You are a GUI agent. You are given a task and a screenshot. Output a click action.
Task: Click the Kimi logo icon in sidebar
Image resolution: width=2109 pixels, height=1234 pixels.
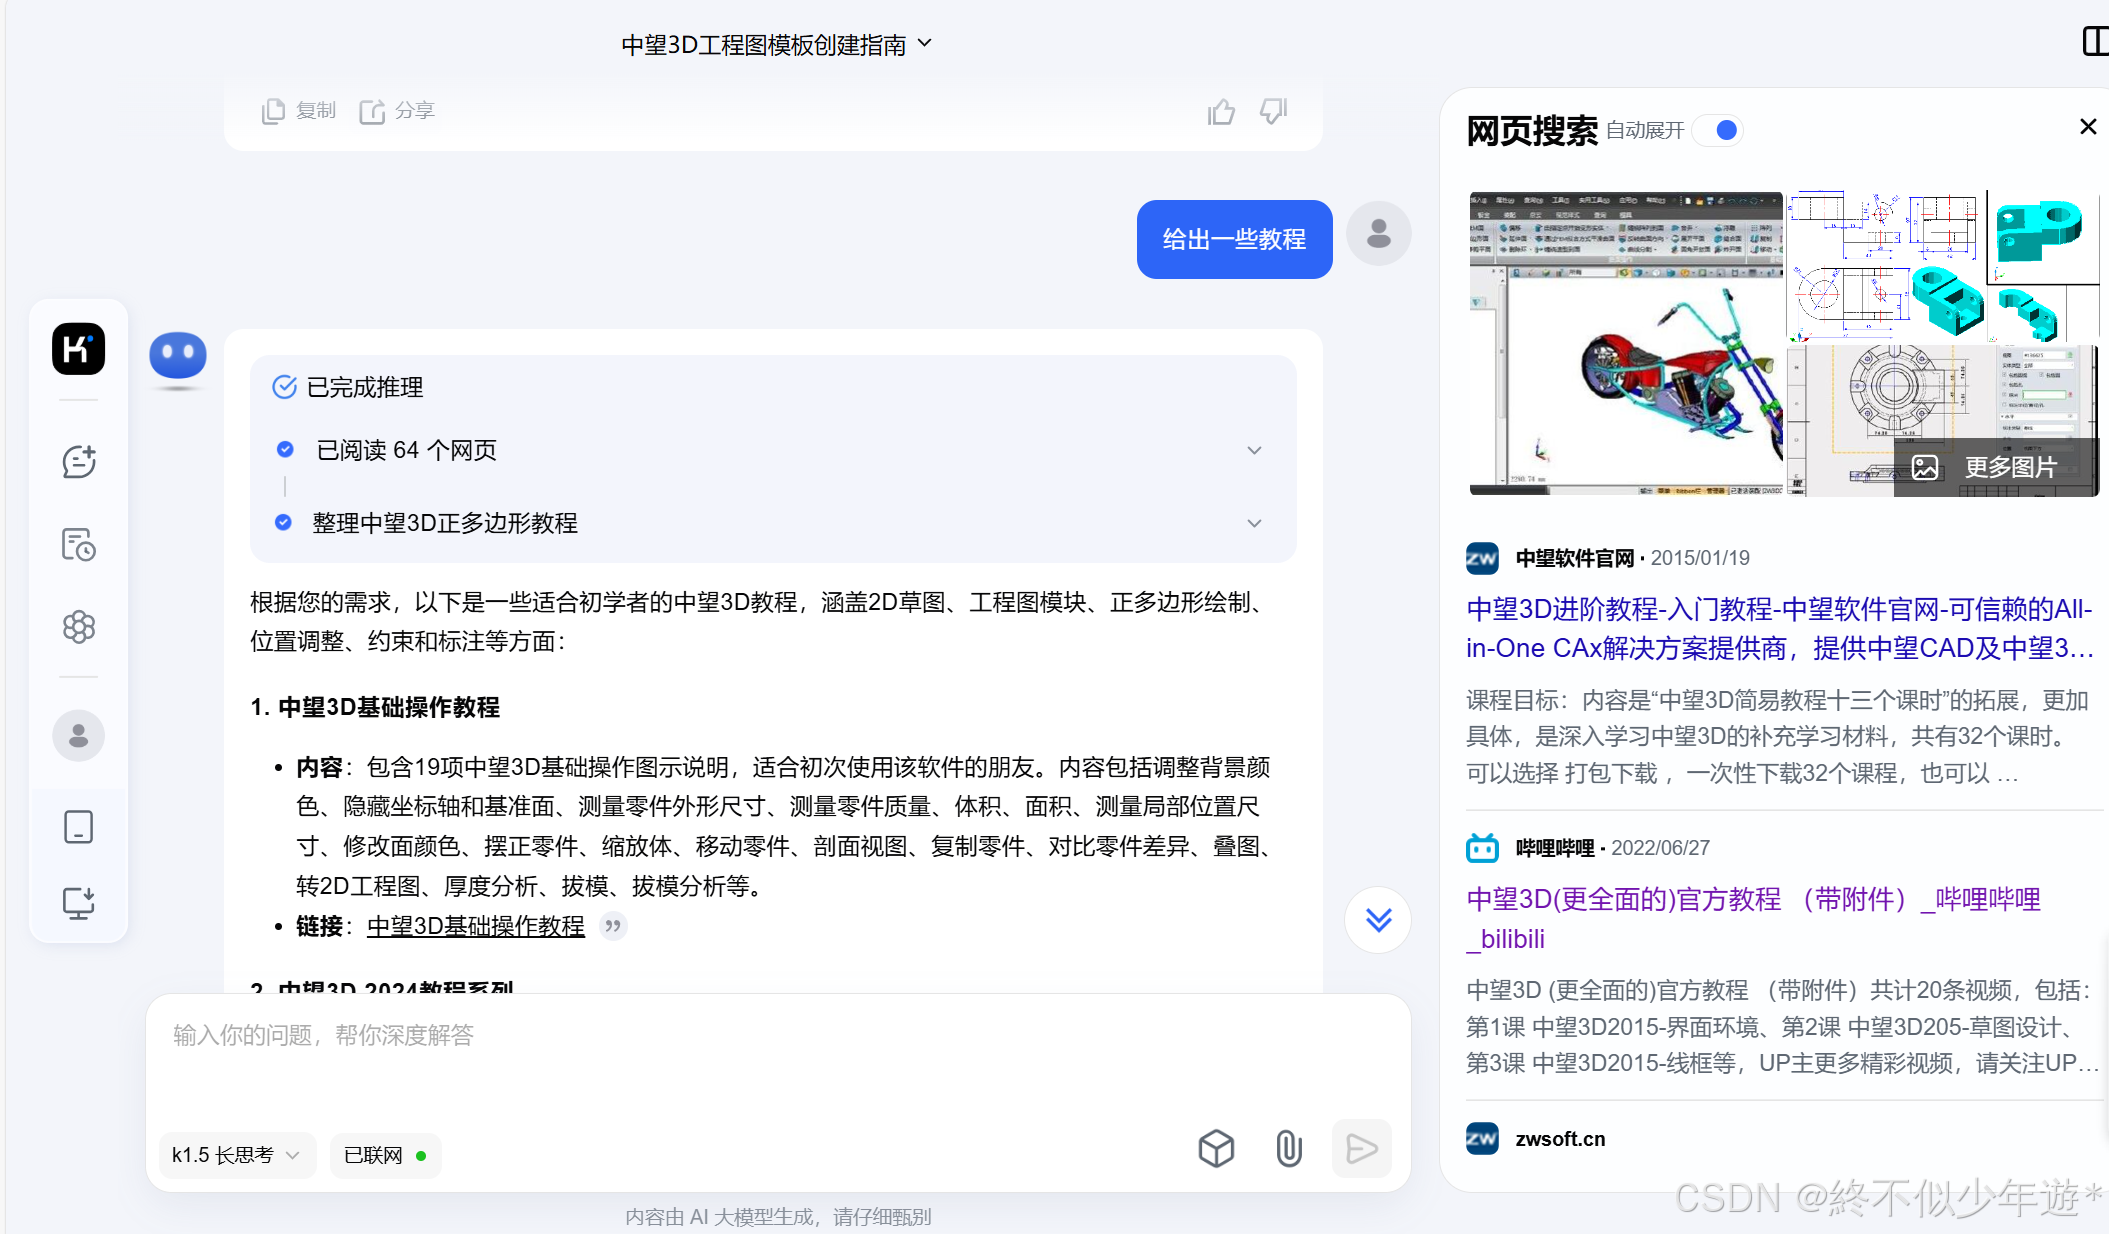pos(78,349)
